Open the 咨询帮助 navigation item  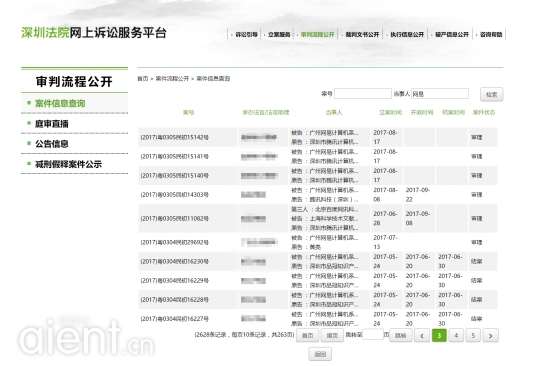[x=491, y=34]
